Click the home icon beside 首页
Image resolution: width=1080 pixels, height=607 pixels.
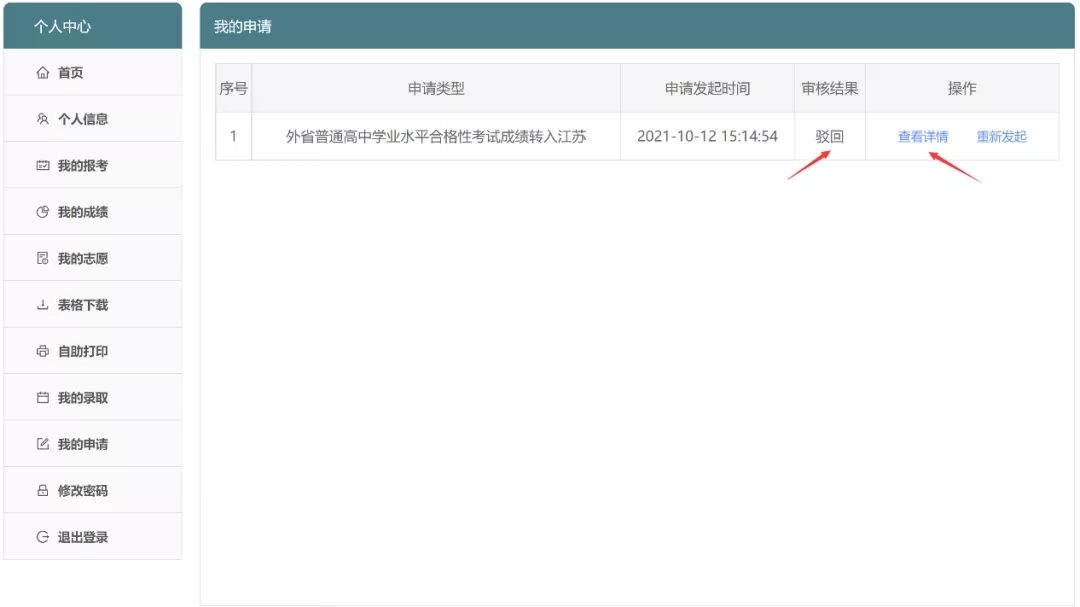pos(42,73)
